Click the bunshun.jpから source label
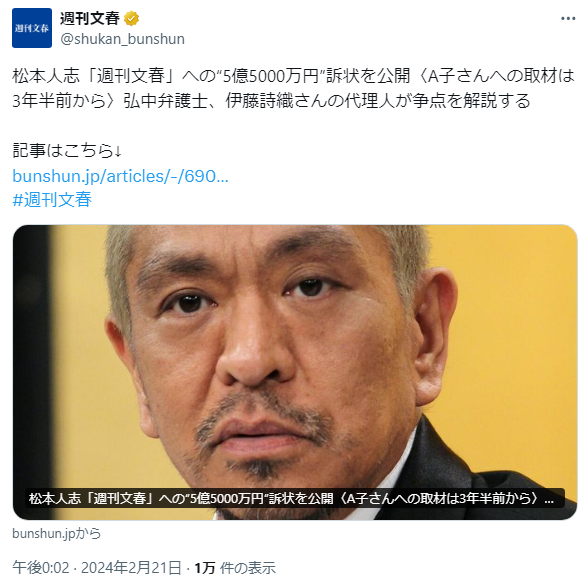 click(x=57, y=533)
